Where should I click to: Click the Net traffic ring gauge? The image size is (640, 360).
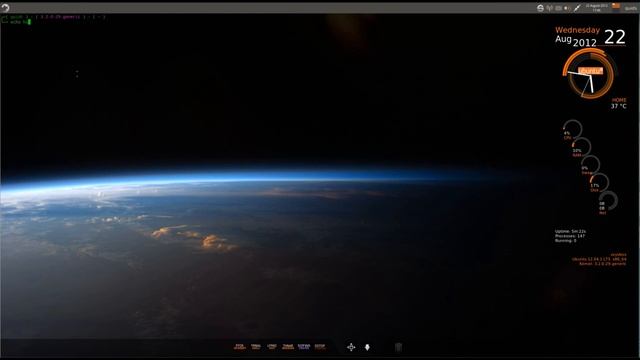pos(608,201)
